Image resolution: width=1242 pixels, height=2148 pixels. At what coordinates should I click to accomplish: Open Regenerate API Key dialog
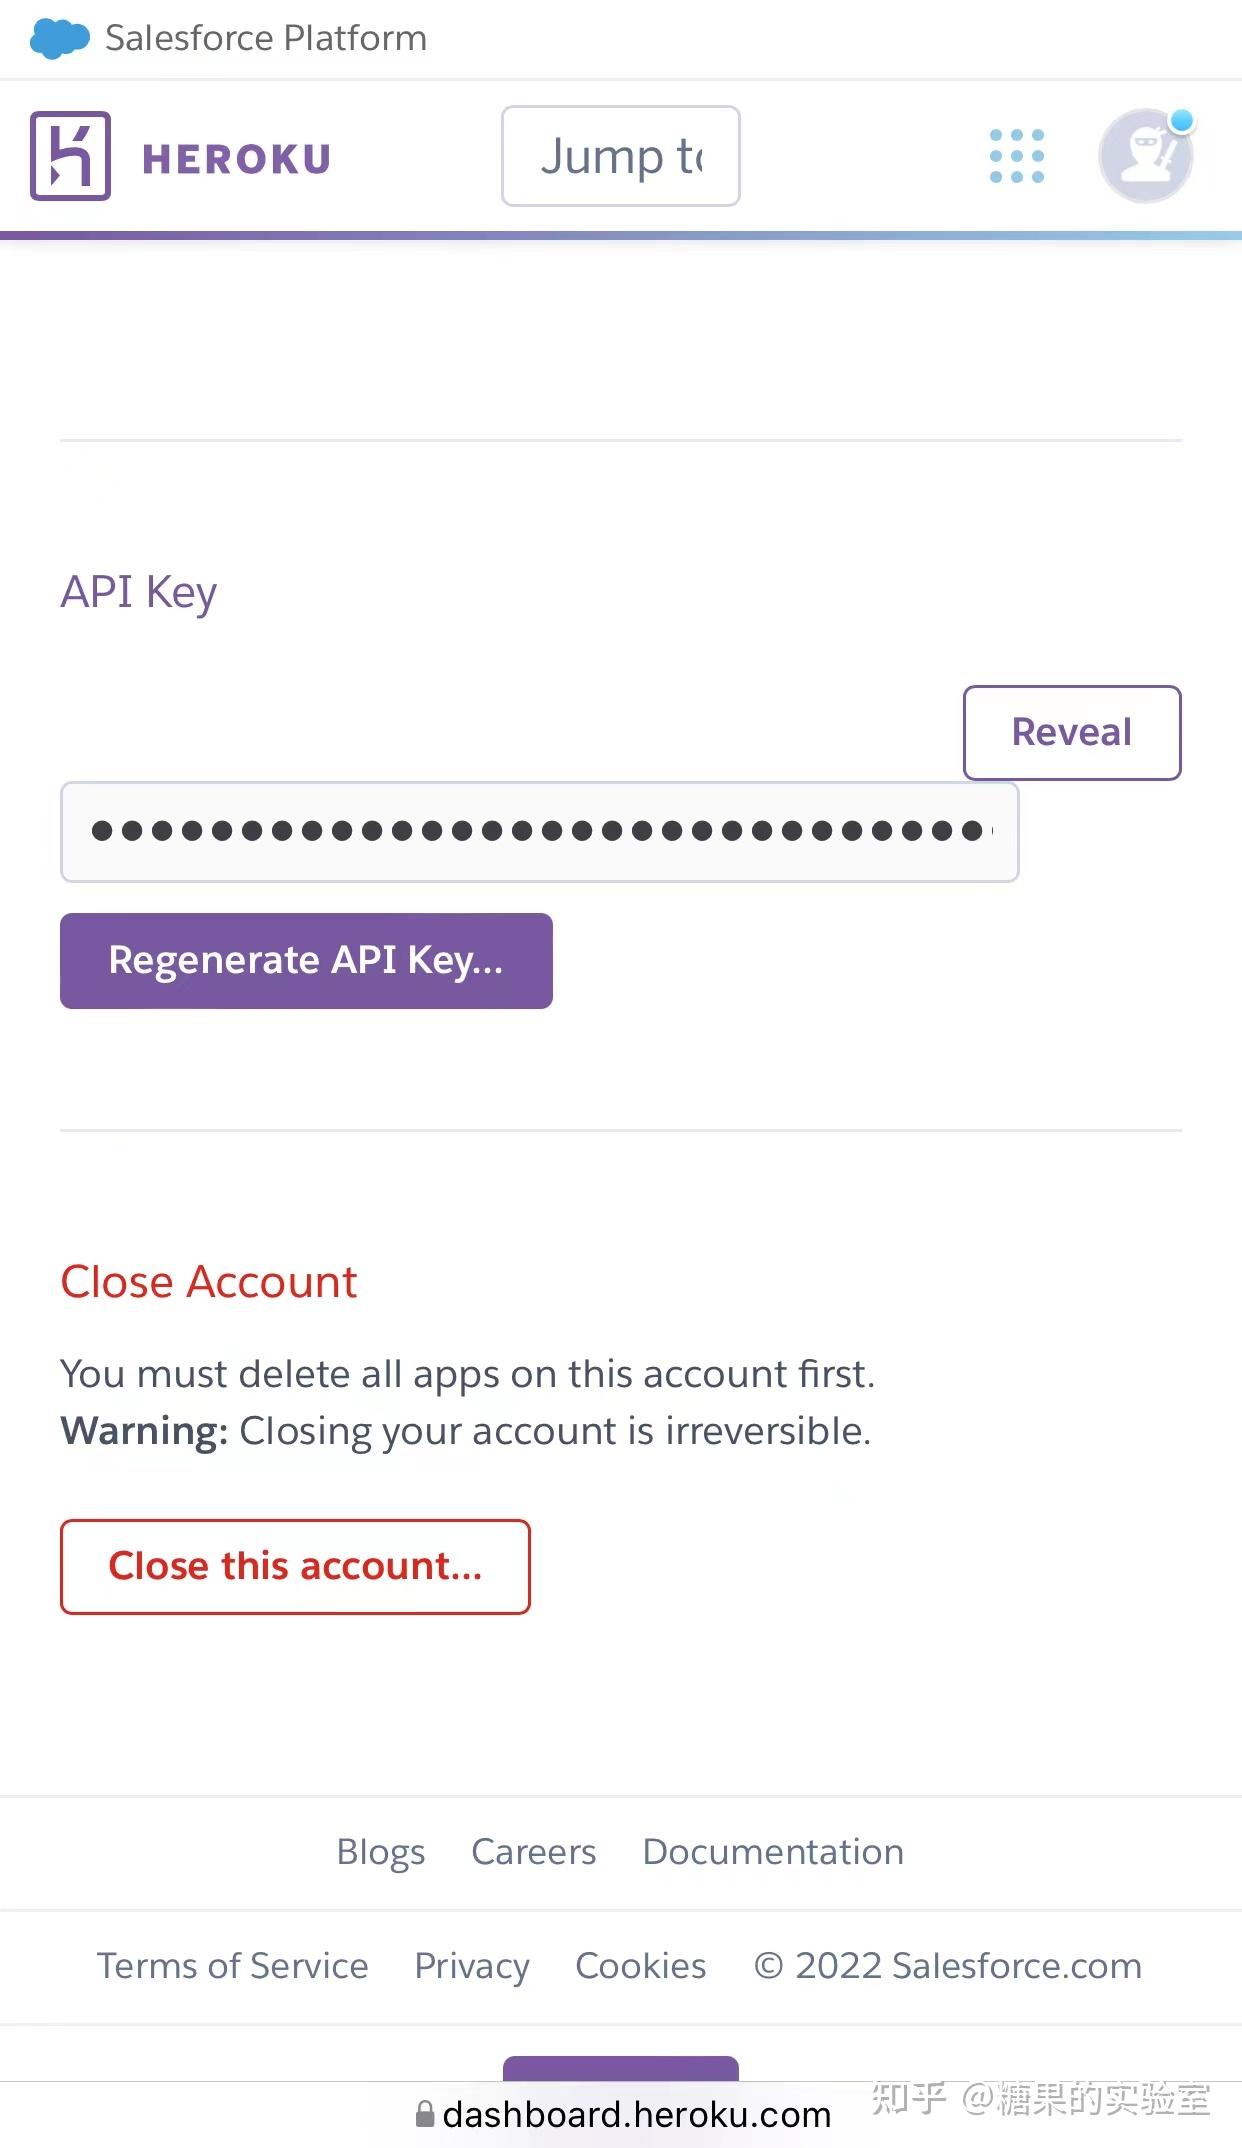(305, 960)
